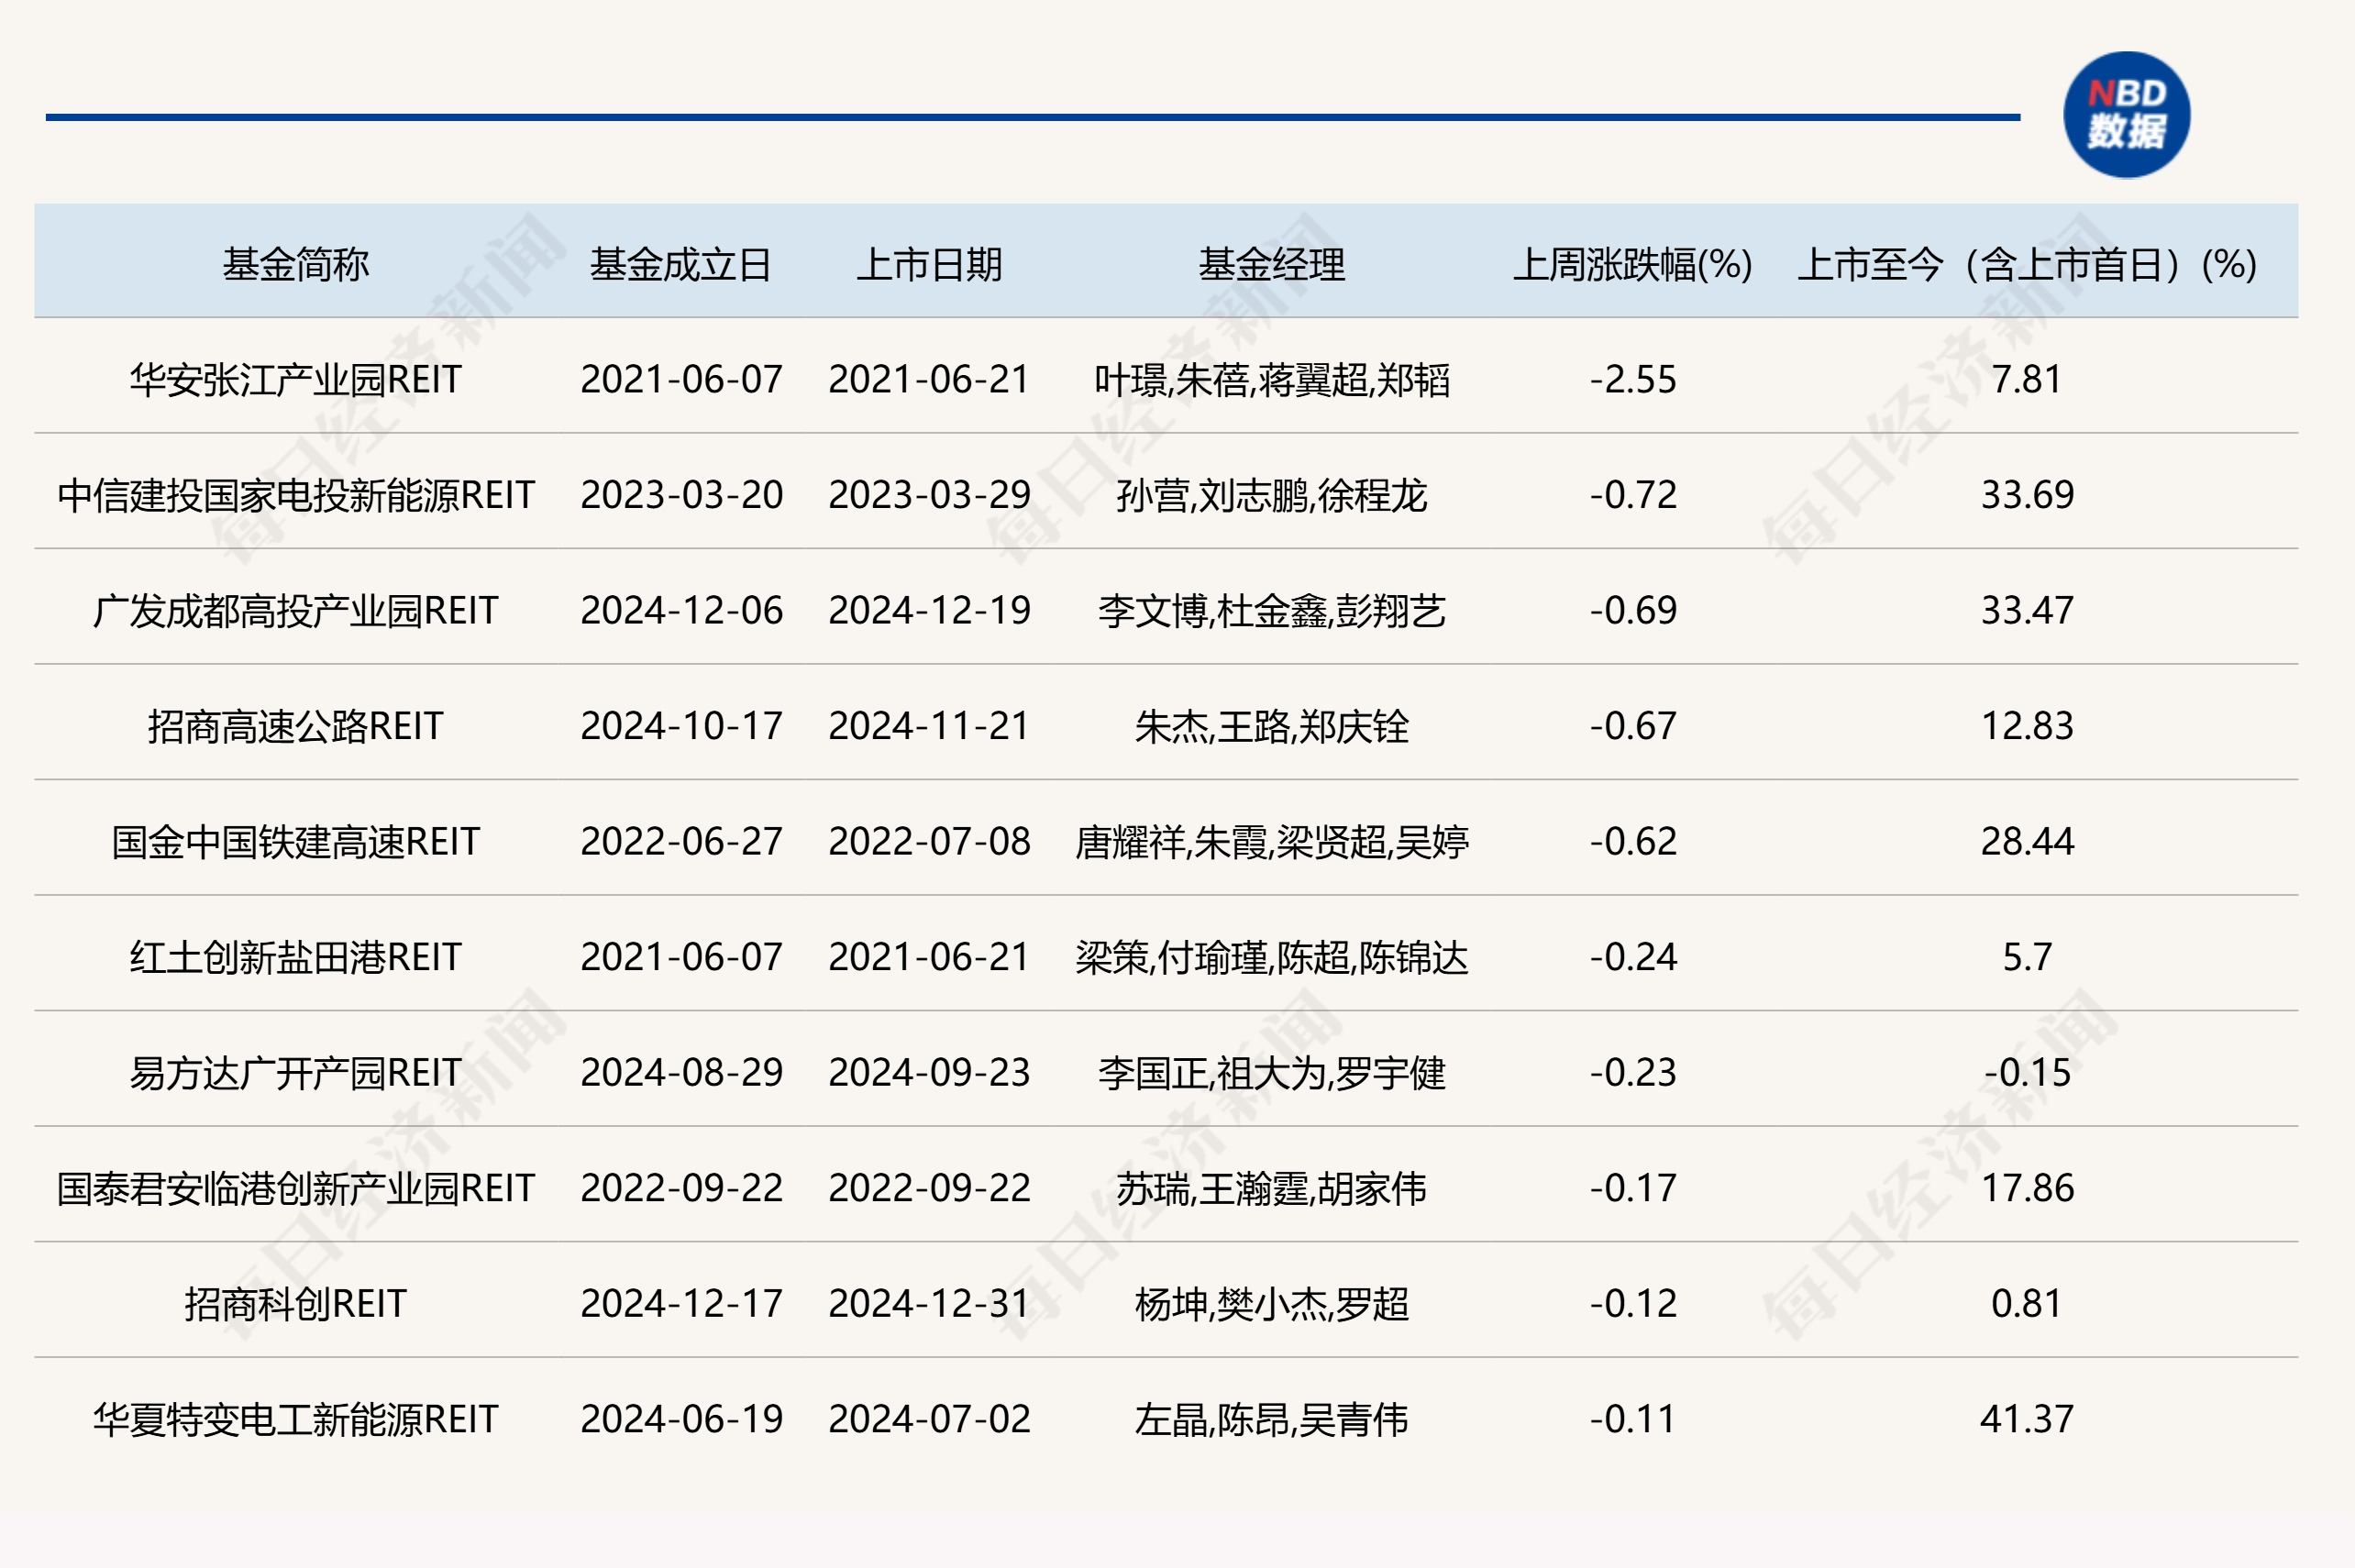Select listing date 2022-07-08
The image size is (2355, 1568).
tap(929, 842)
